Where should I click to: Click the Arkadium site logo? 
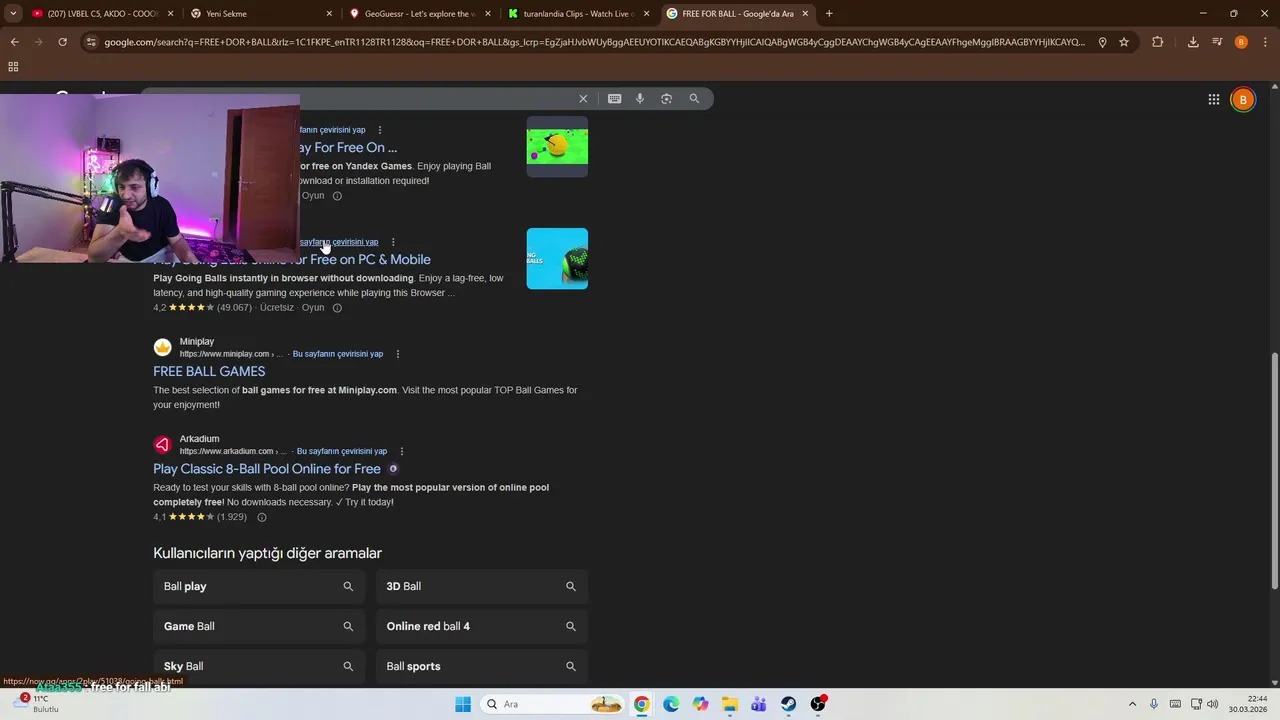pyautogui.click(x=162, y=445)
